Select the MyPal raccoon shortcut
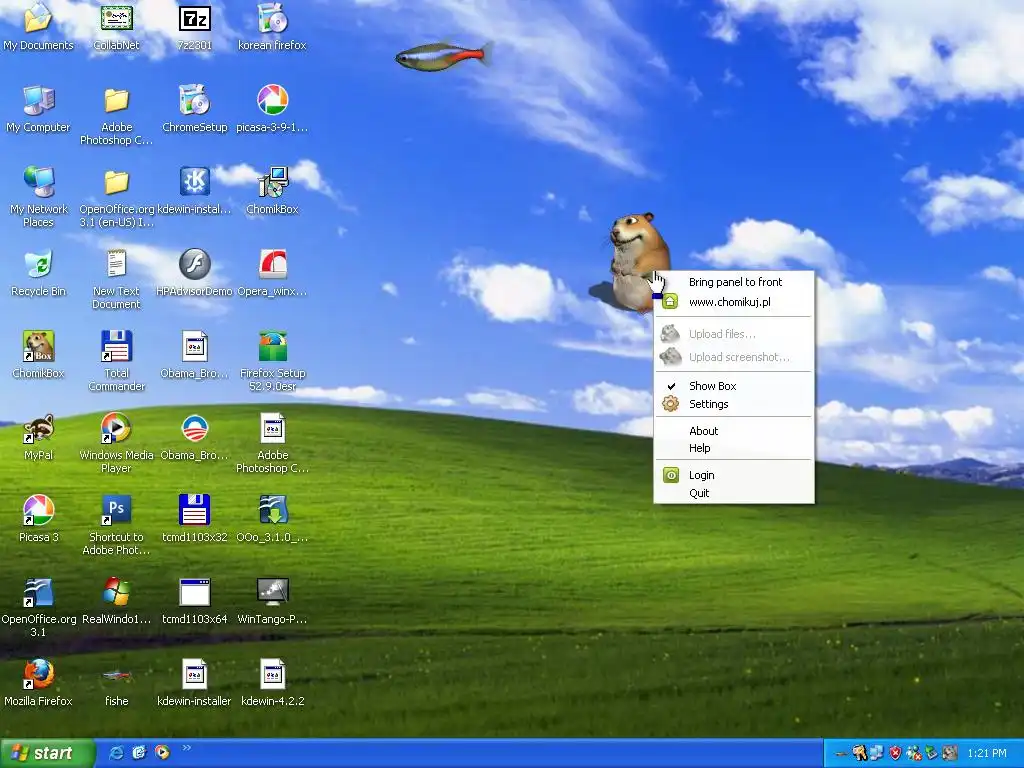 point(38,437)
